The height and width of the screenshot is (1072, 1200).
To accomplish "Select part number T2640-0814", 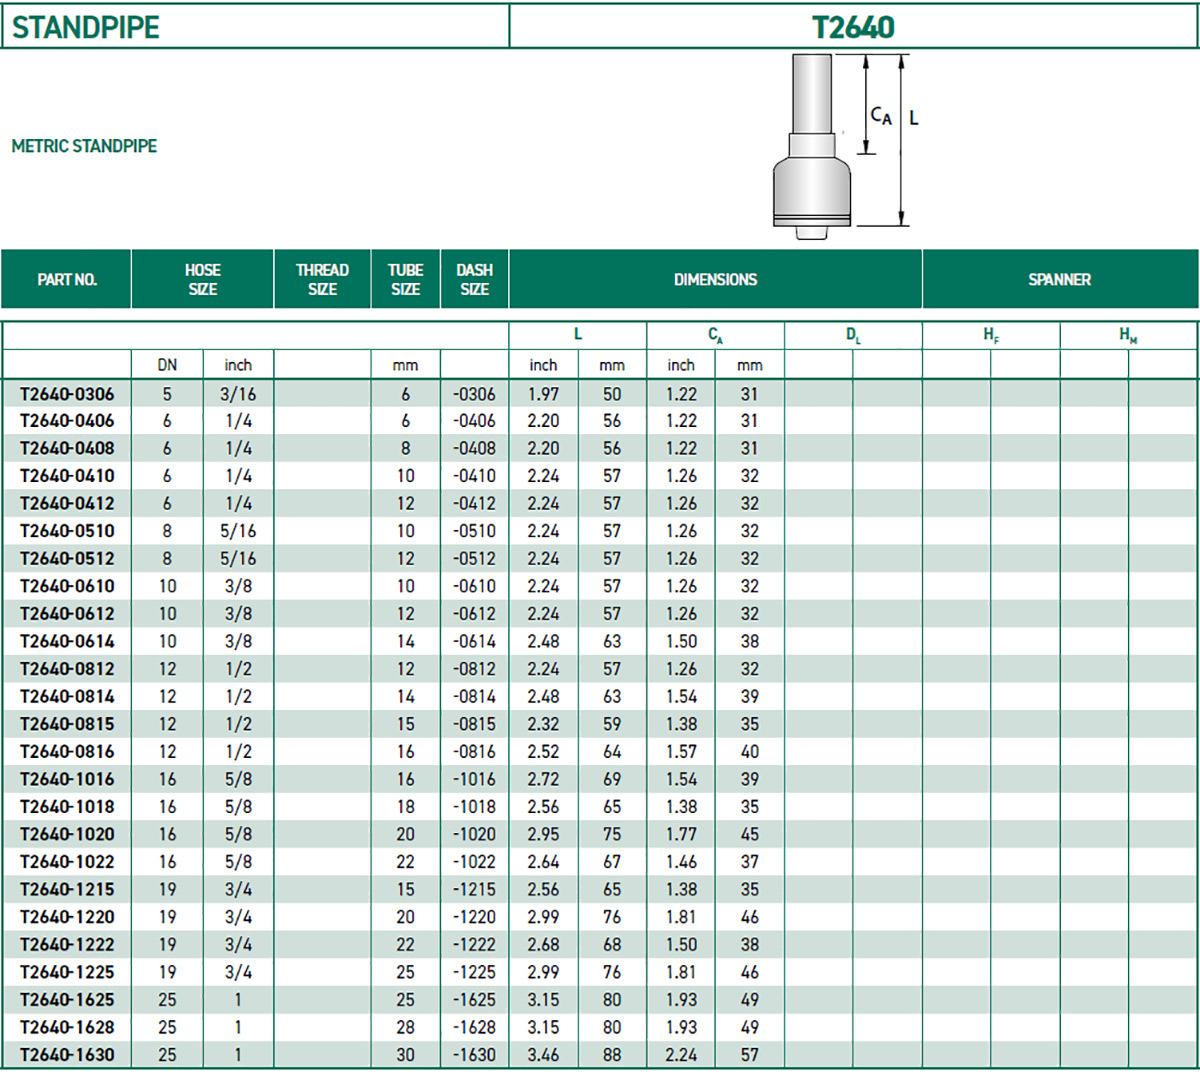I will (67, 696).
